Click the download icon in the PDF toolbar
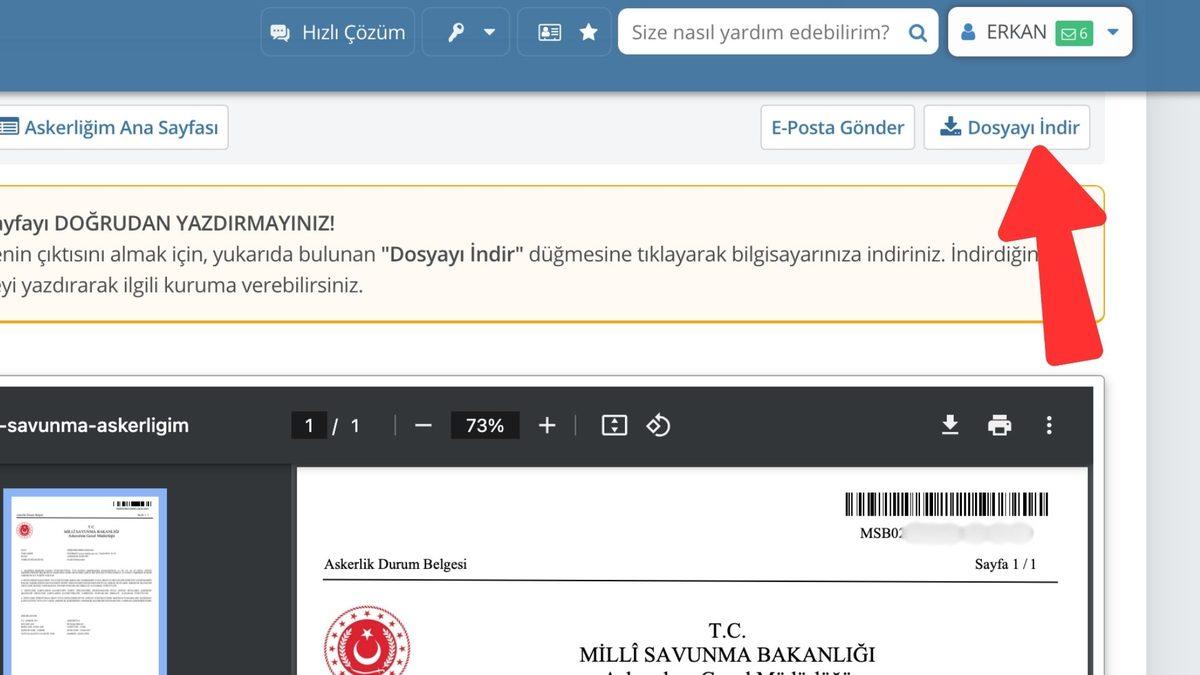Viewport: 1200px width, 675px height. pyautogui.click(x=949, y=425)
